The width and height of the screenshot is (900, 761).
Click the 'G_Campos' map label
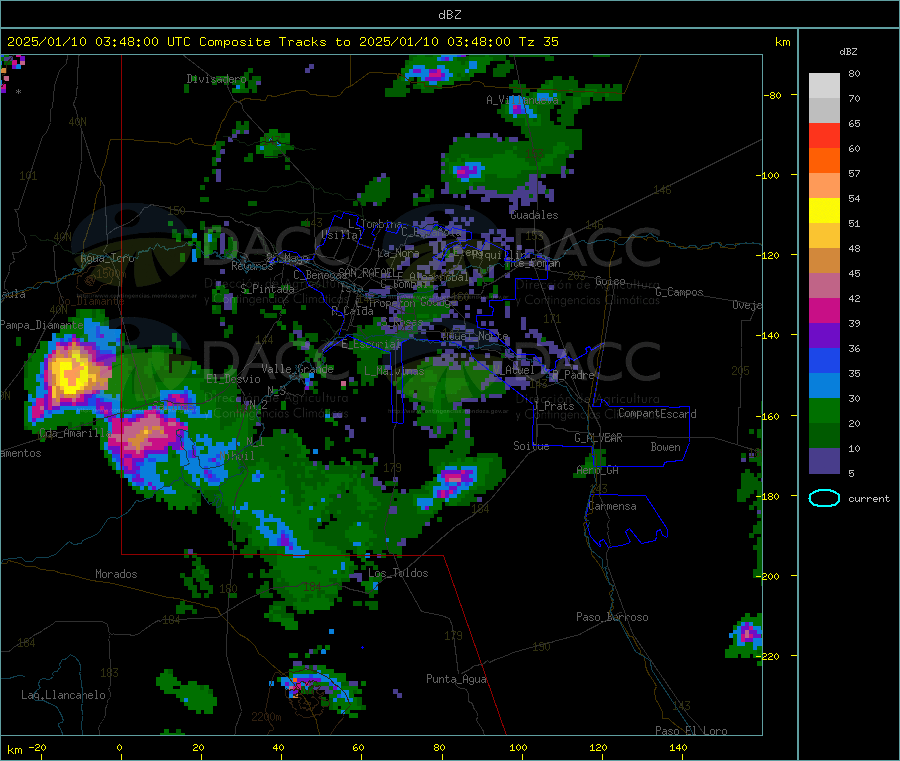pos(679,292)
